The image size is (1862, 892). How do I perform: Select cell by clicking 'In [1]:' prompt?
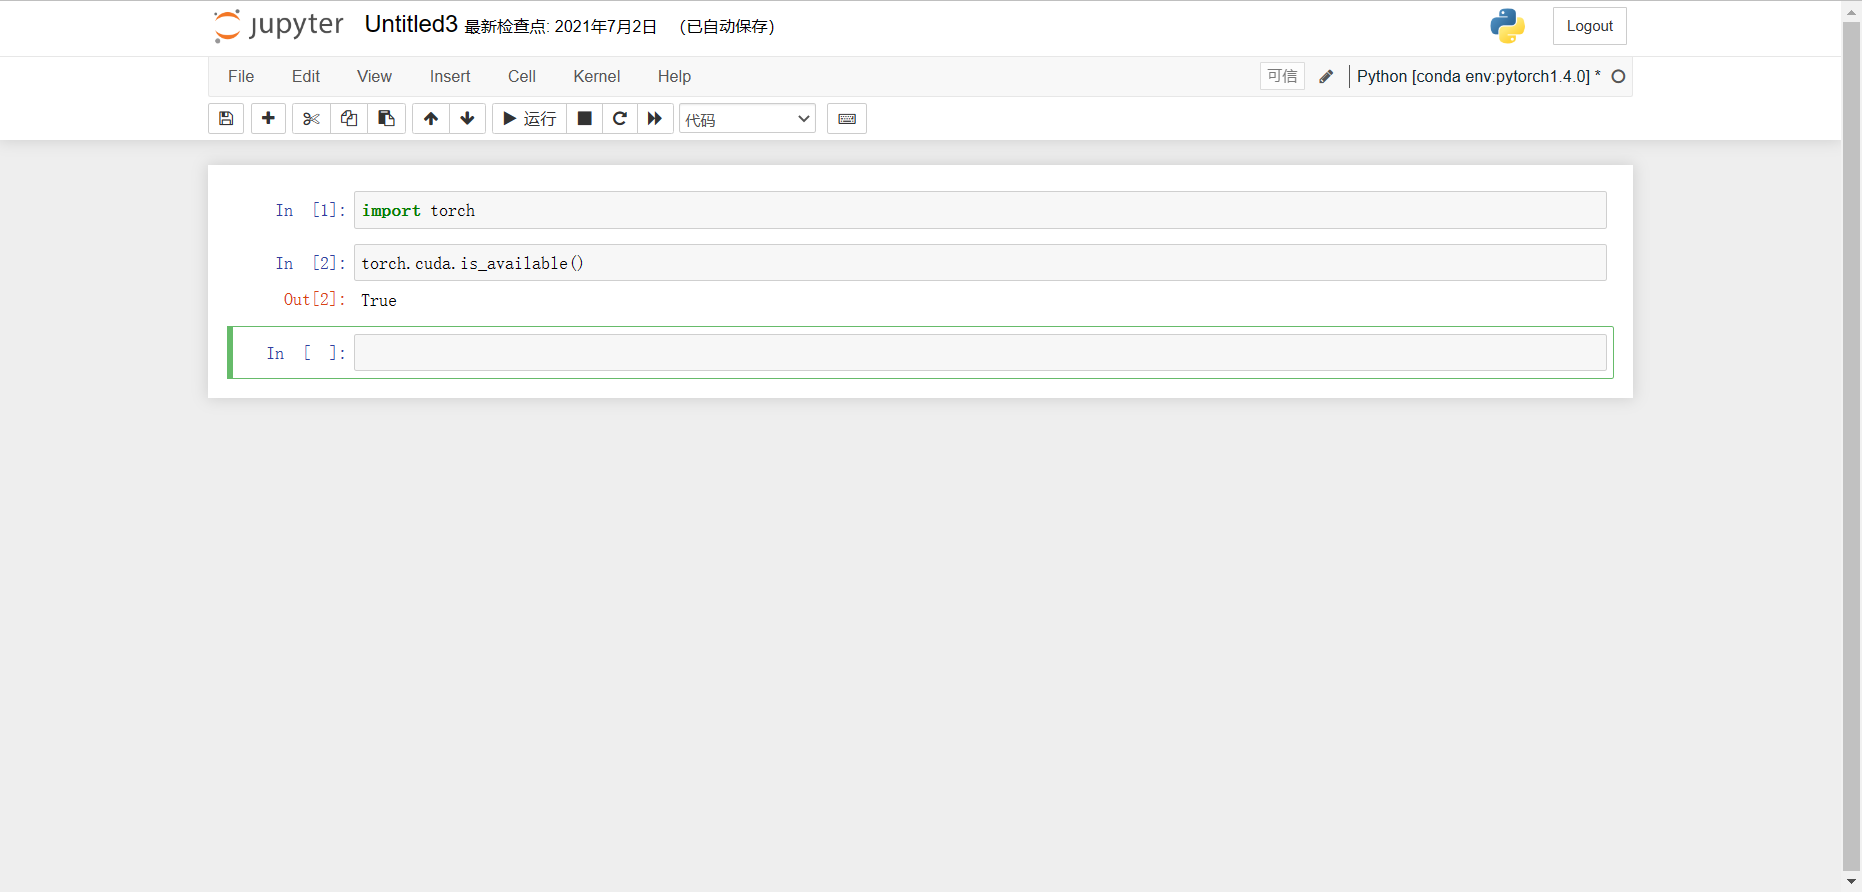(x=310, y=211)
